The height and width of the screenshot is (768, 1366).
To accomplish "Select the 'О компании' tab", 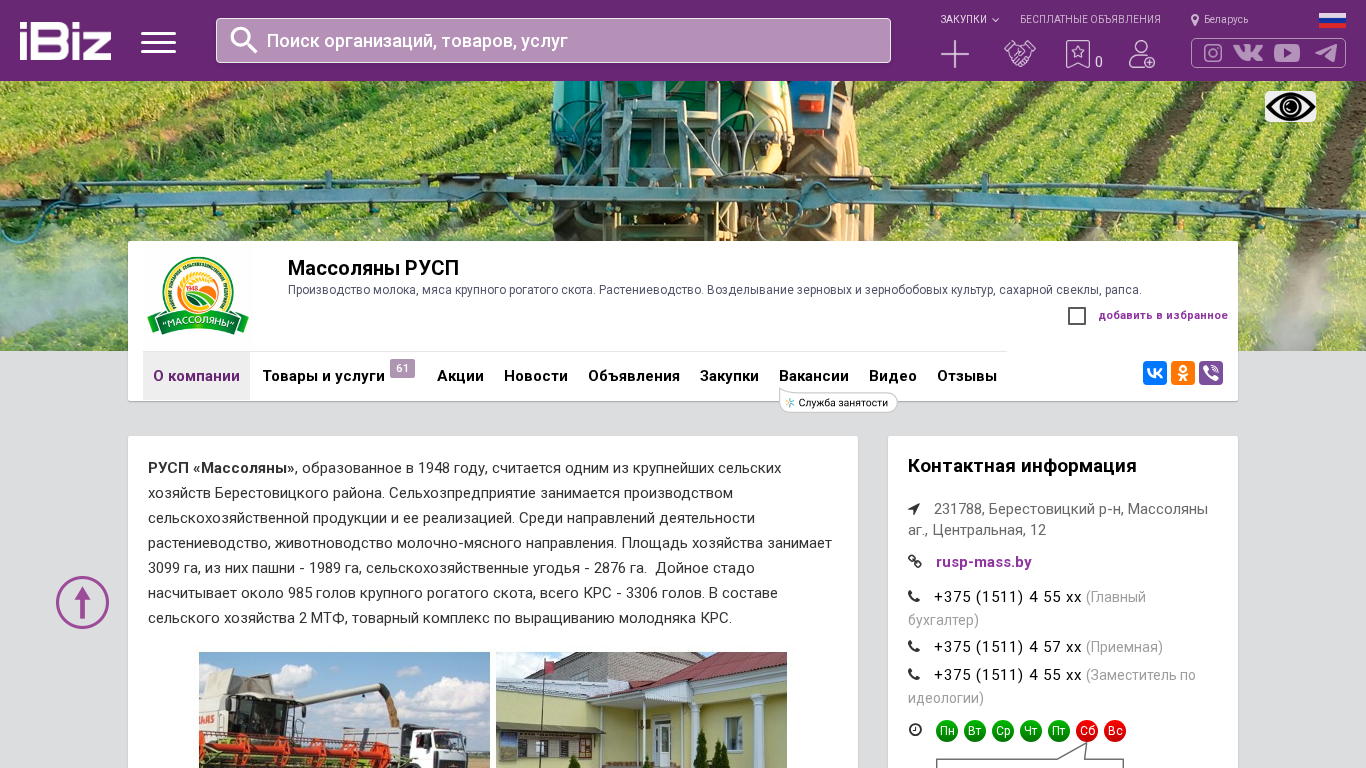I will pyautogui.click(x=196, y=376).
